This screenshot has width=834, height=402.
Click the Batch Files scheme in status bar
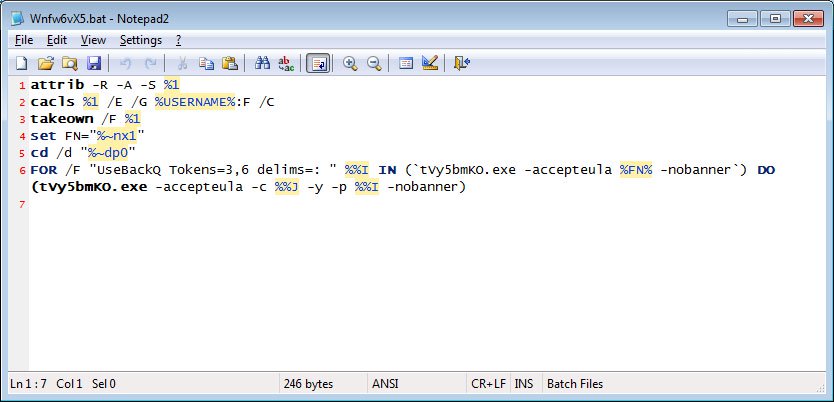(x=575, y=383)
